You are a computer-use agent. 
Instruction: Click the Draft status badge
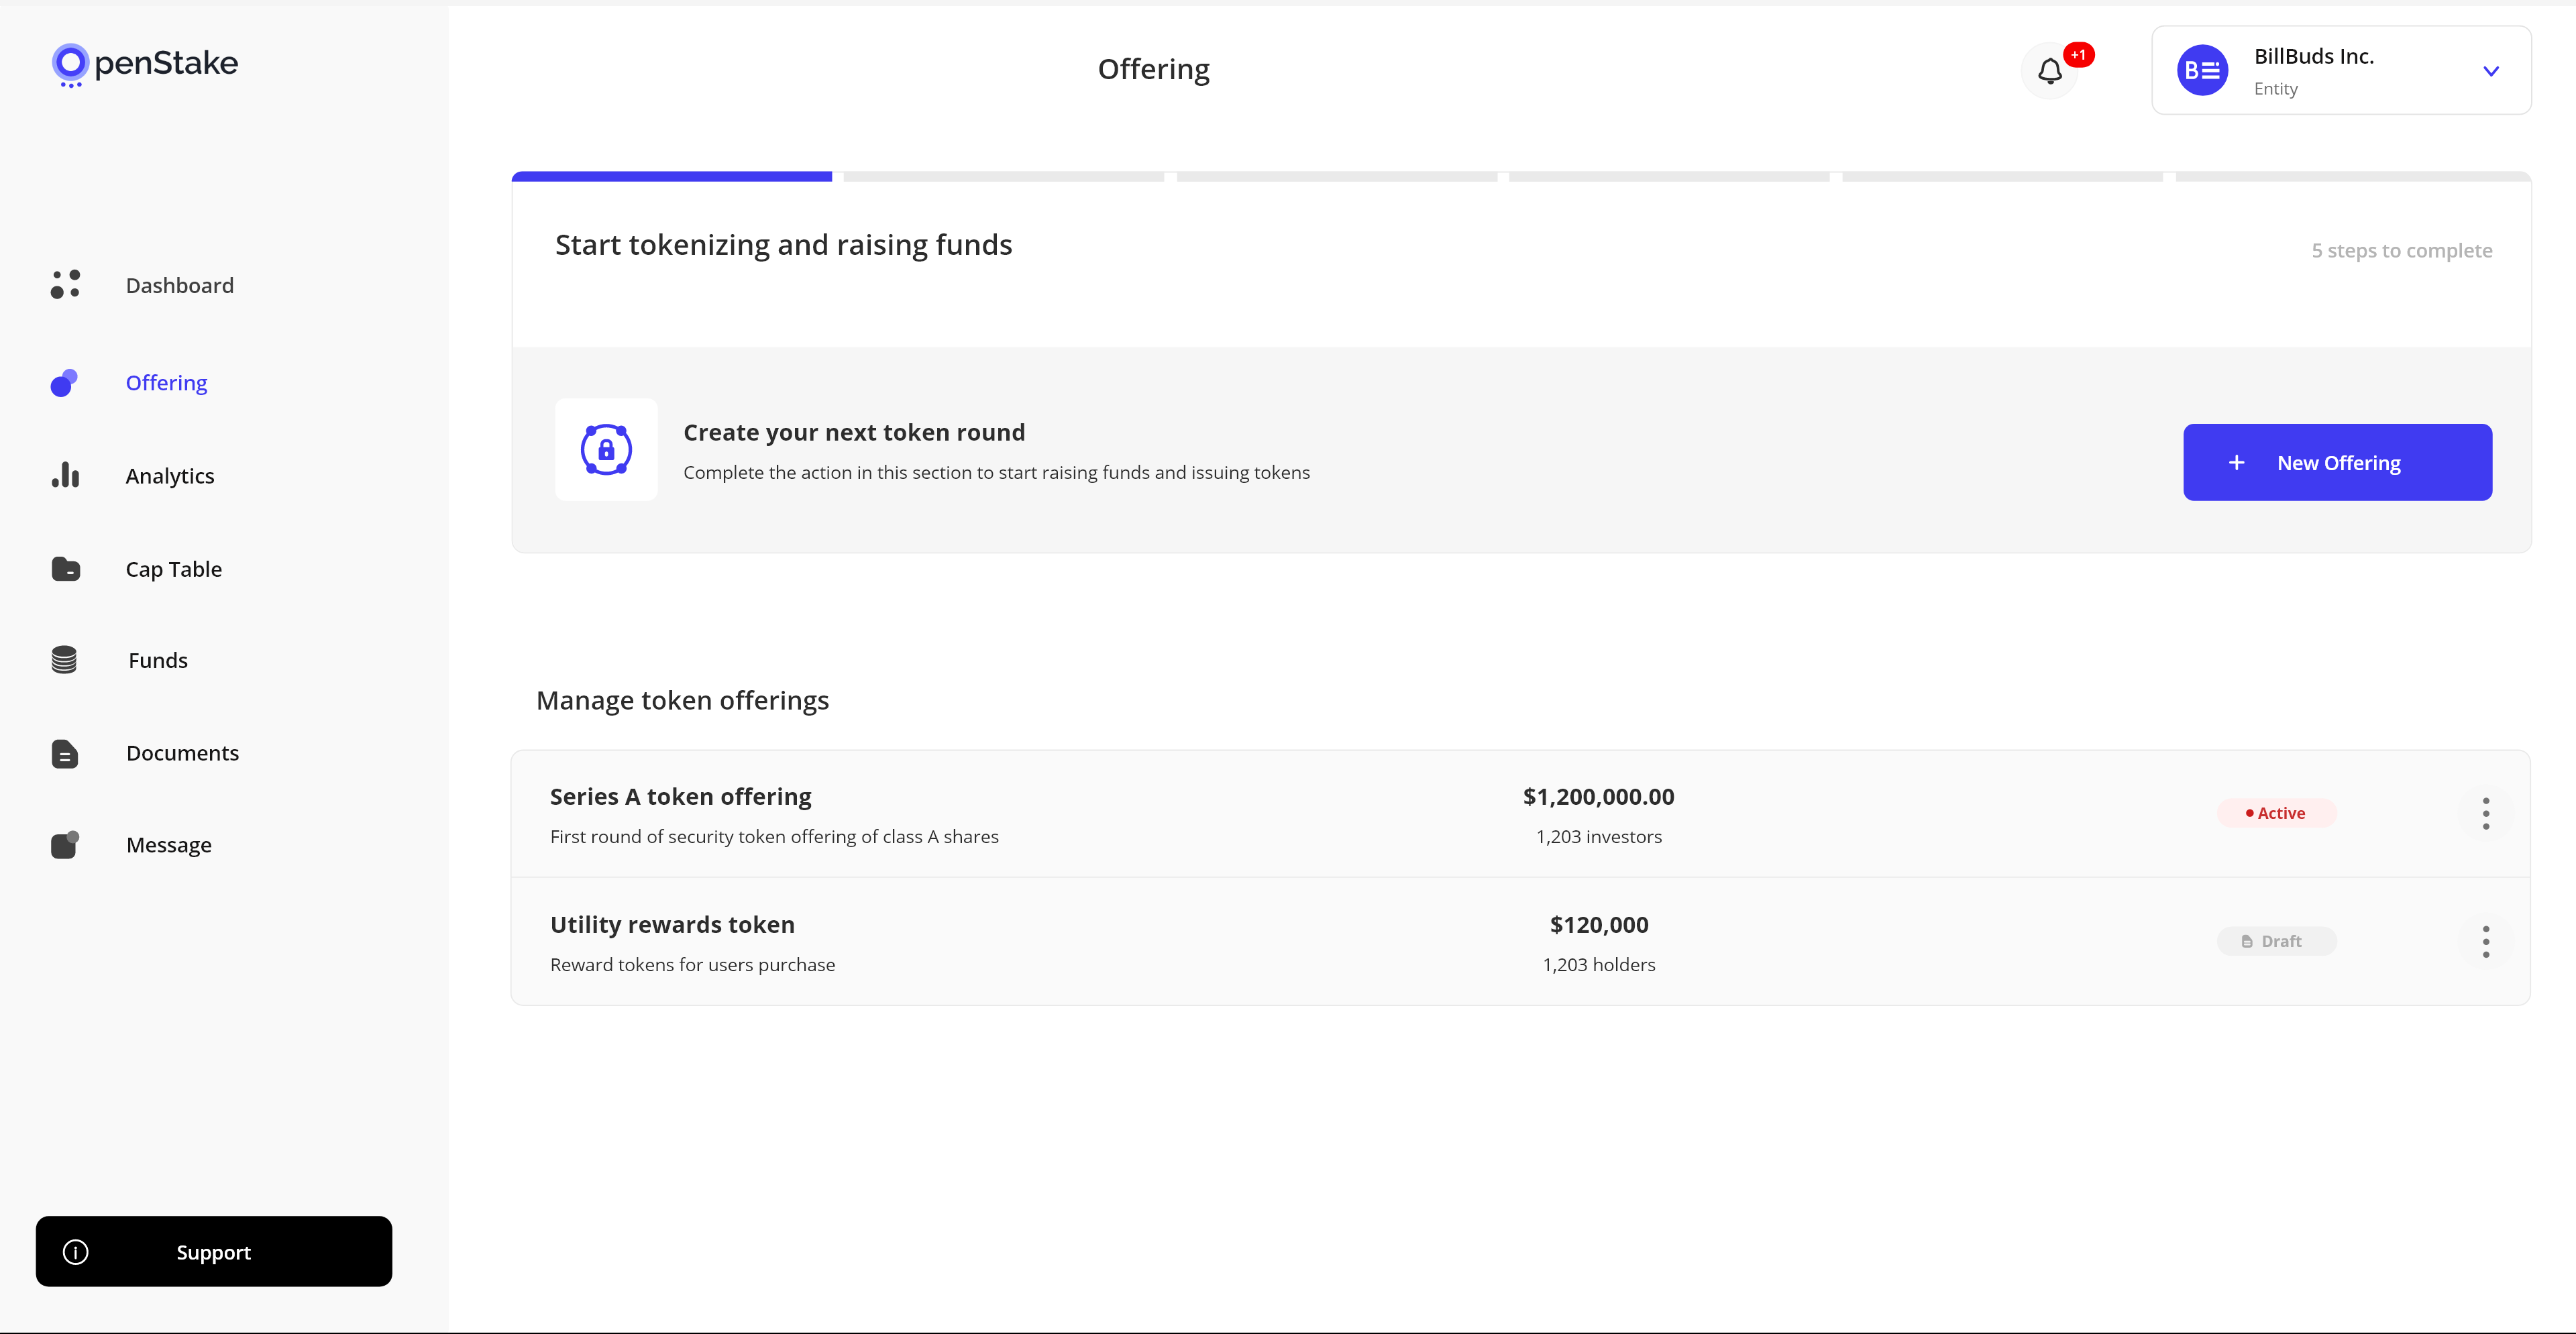pyautogui.click(x=2276, y=941)
